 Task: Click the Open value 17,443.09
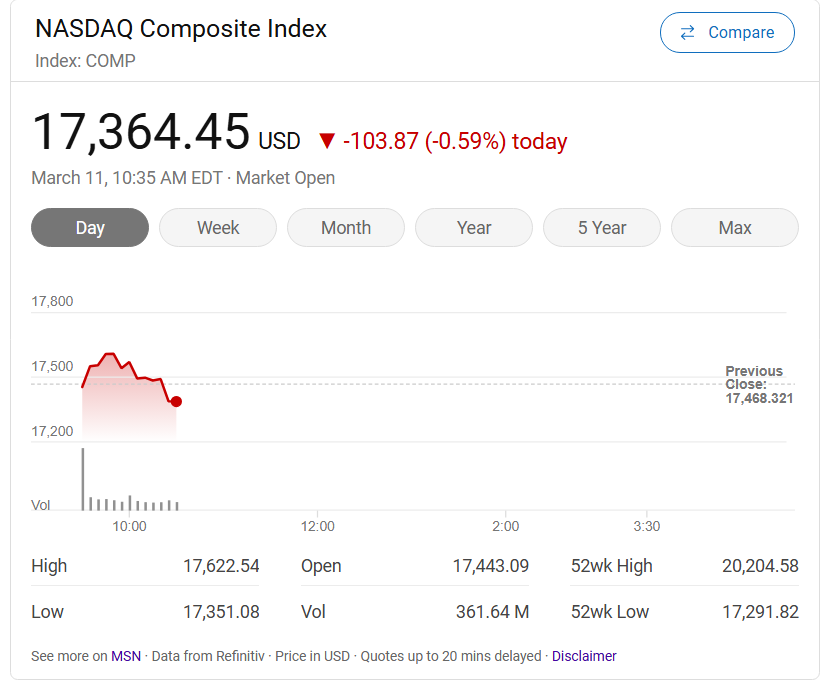click(490, 566)
